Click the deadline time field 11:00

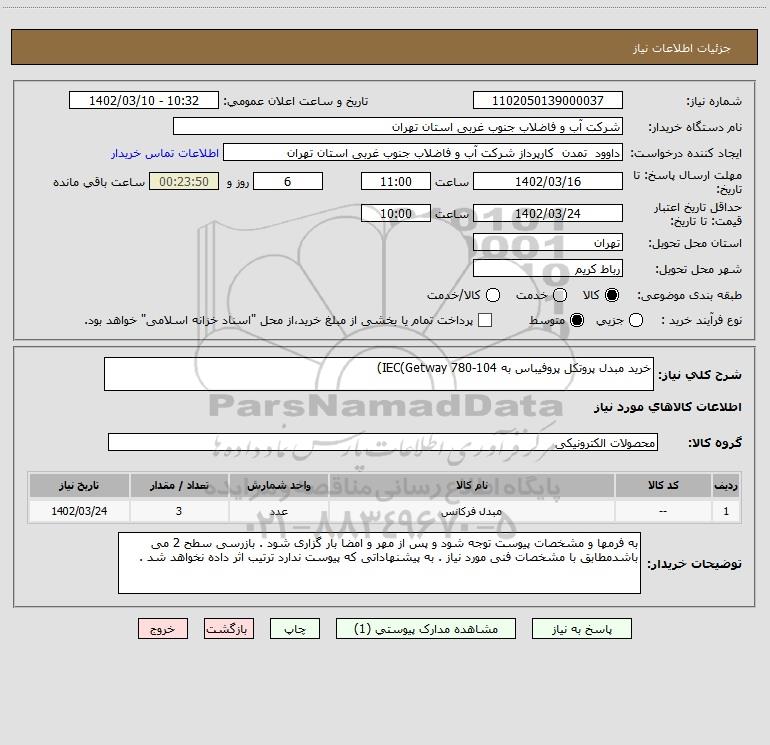tap(396, 181)
